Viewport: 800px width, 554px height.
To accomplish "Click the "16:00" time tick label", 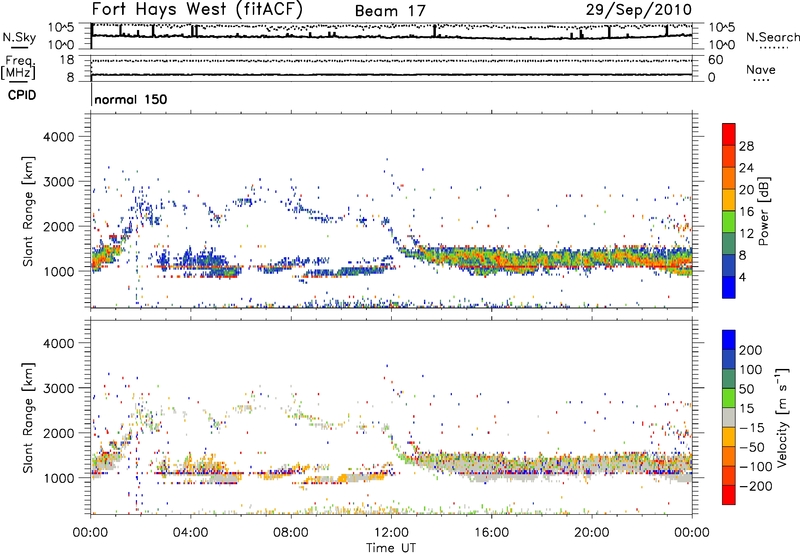I will [x=491, y=533].
